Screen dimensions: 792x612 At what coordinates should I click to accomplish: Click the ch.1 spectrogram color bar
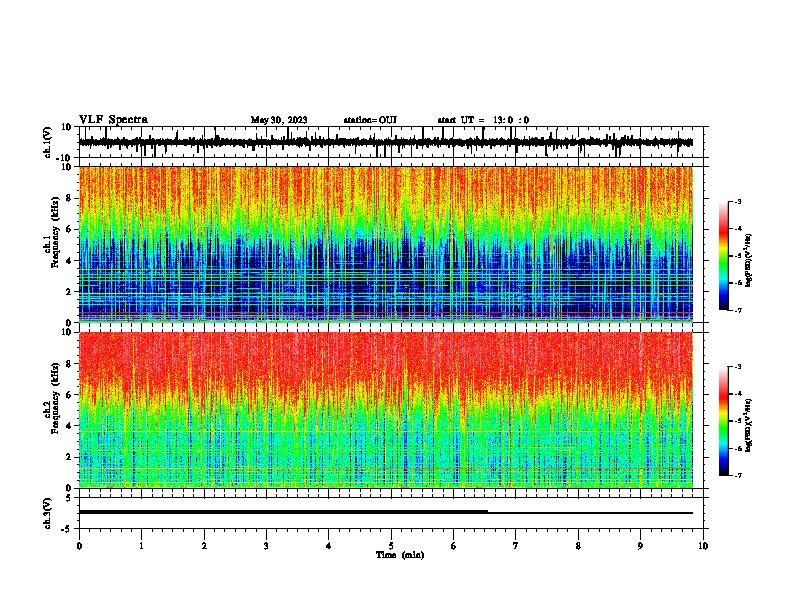[x=723, y=256]
